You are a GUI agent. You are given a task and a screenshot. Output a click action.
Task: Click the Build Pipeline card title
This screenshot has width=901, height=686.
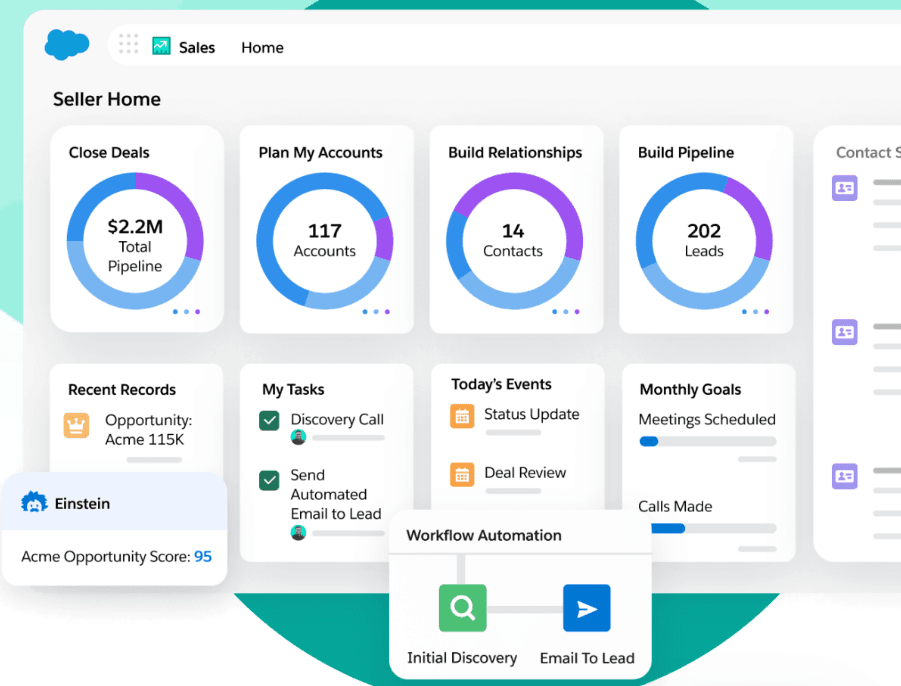[686, 152]
